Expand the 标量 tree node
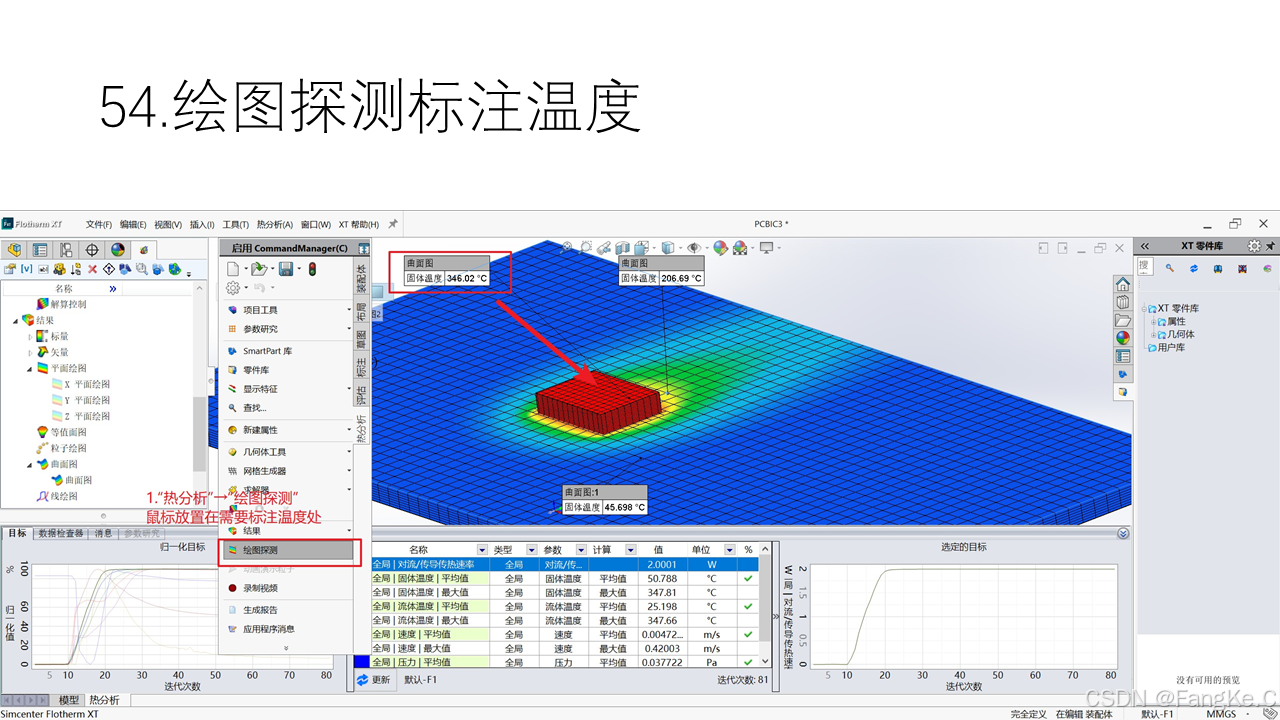 pos(30,336)
